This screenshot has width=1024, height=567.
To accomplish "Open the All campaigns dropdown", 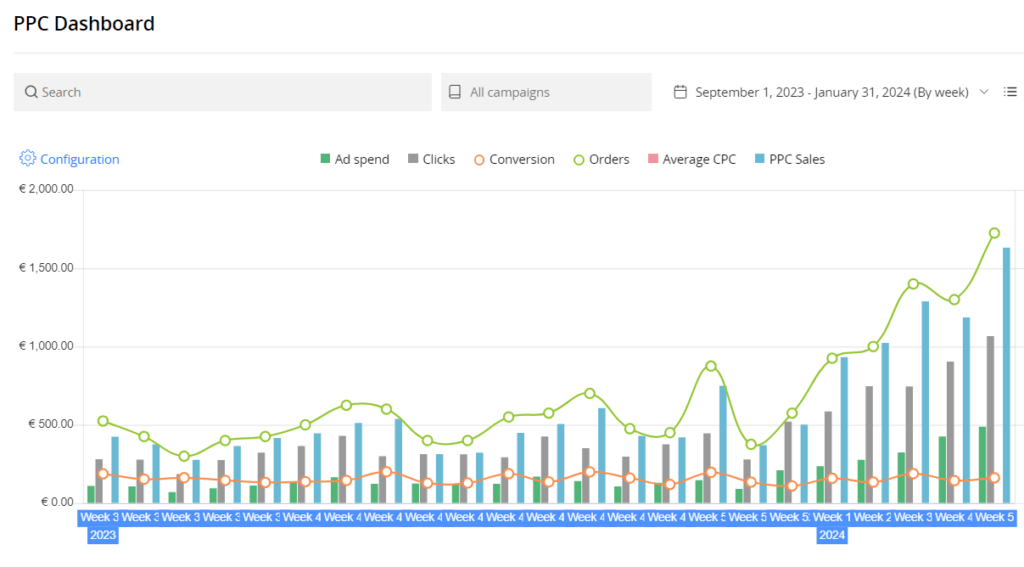I will (546, 92).
